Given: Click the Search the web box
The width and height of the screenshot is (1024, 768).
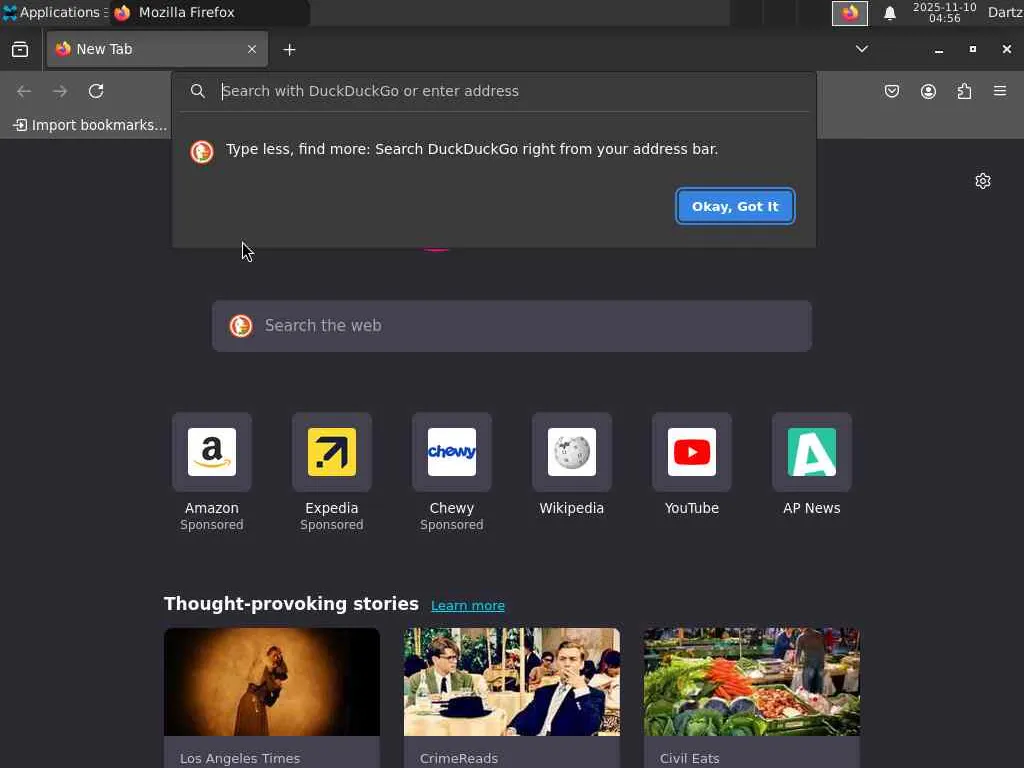Looking at the screenshot, I should click(x=511, y=326).
